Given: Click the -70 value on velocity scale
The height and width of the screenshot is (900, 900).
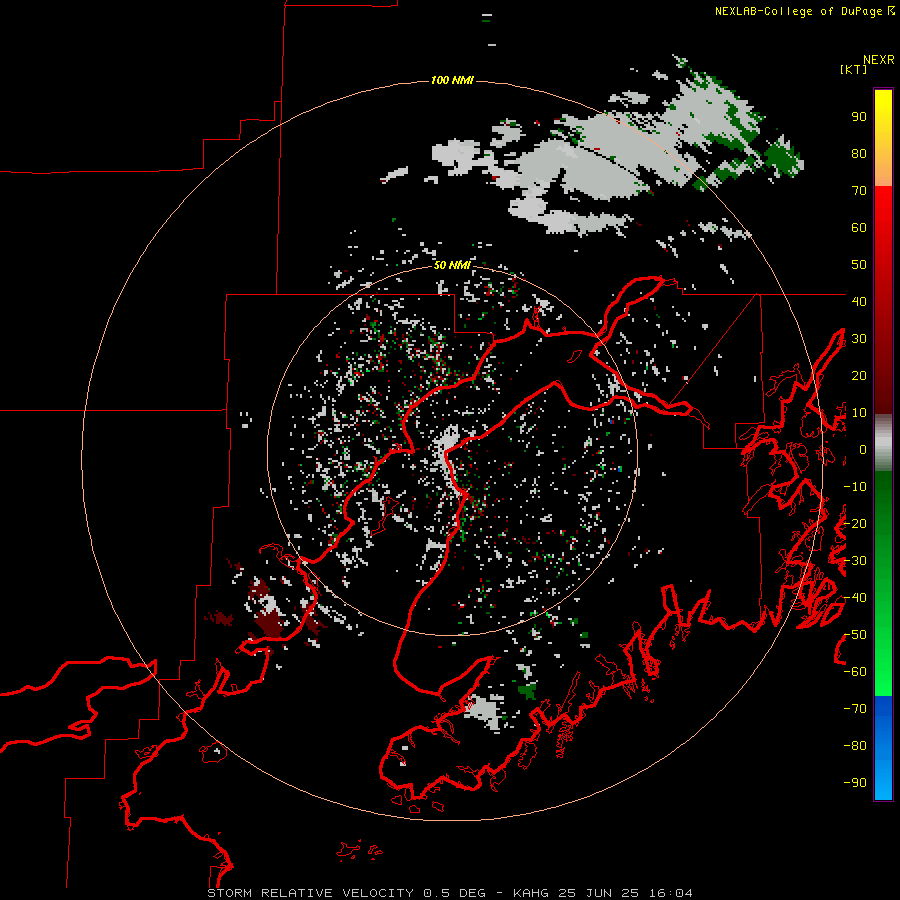Looking at the screenshot, I should [x=855, y=709].
